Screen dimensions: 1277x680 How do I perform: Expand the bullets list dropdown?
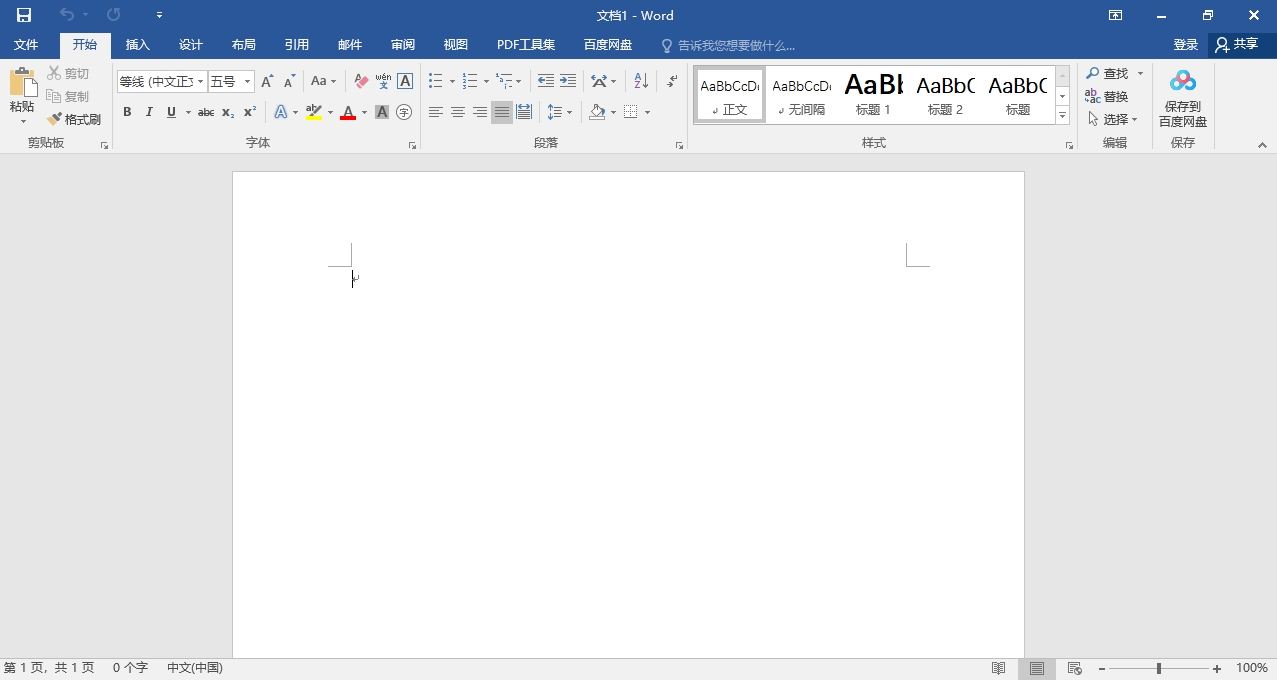click(x=450, y=80)
